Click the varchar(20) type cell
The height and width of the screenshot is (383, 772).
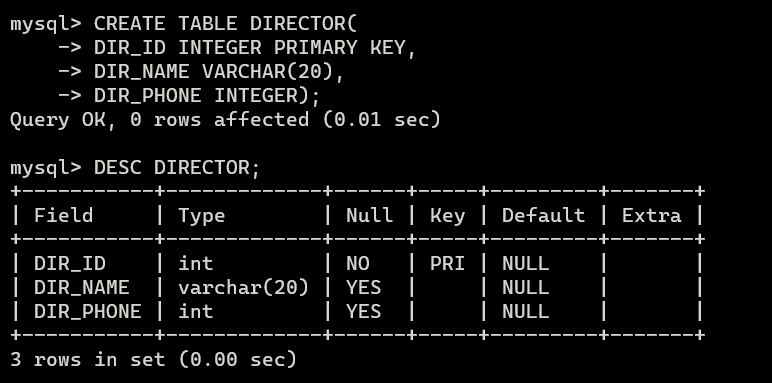coord(243,287)
